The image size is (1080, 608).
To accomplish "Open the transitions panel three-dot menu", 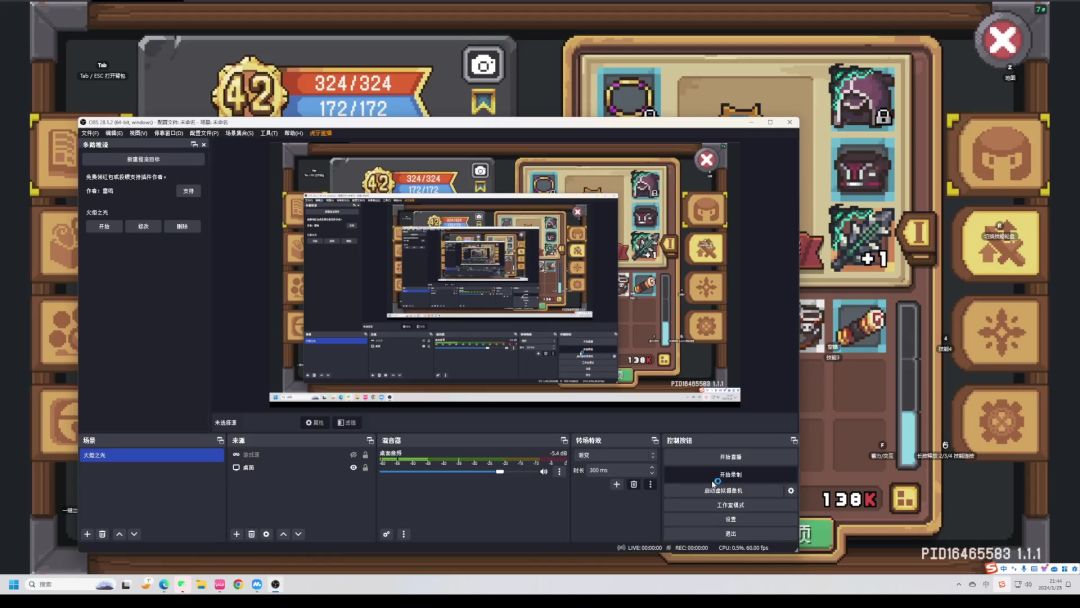I will point(648,484).
